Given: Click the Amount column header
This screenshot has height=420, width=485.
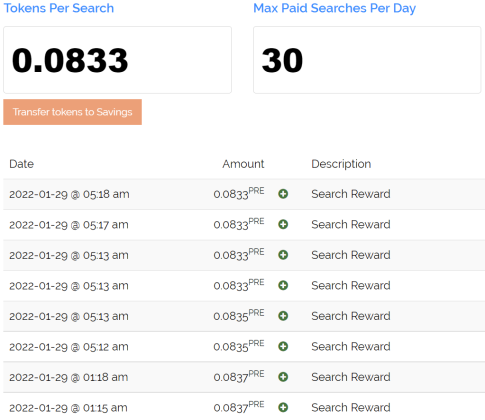Looking at the screenshot, I should pyautogui.click(x=243, y=164).
